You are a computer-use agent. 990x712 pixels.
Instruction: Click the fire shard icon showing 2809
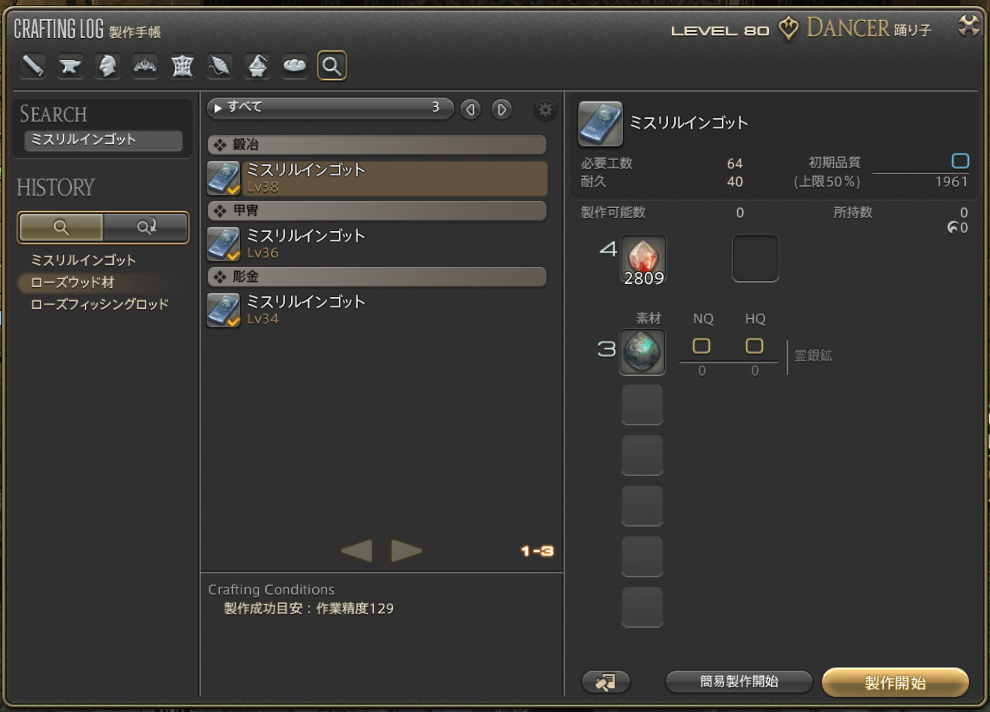point(643,259)
